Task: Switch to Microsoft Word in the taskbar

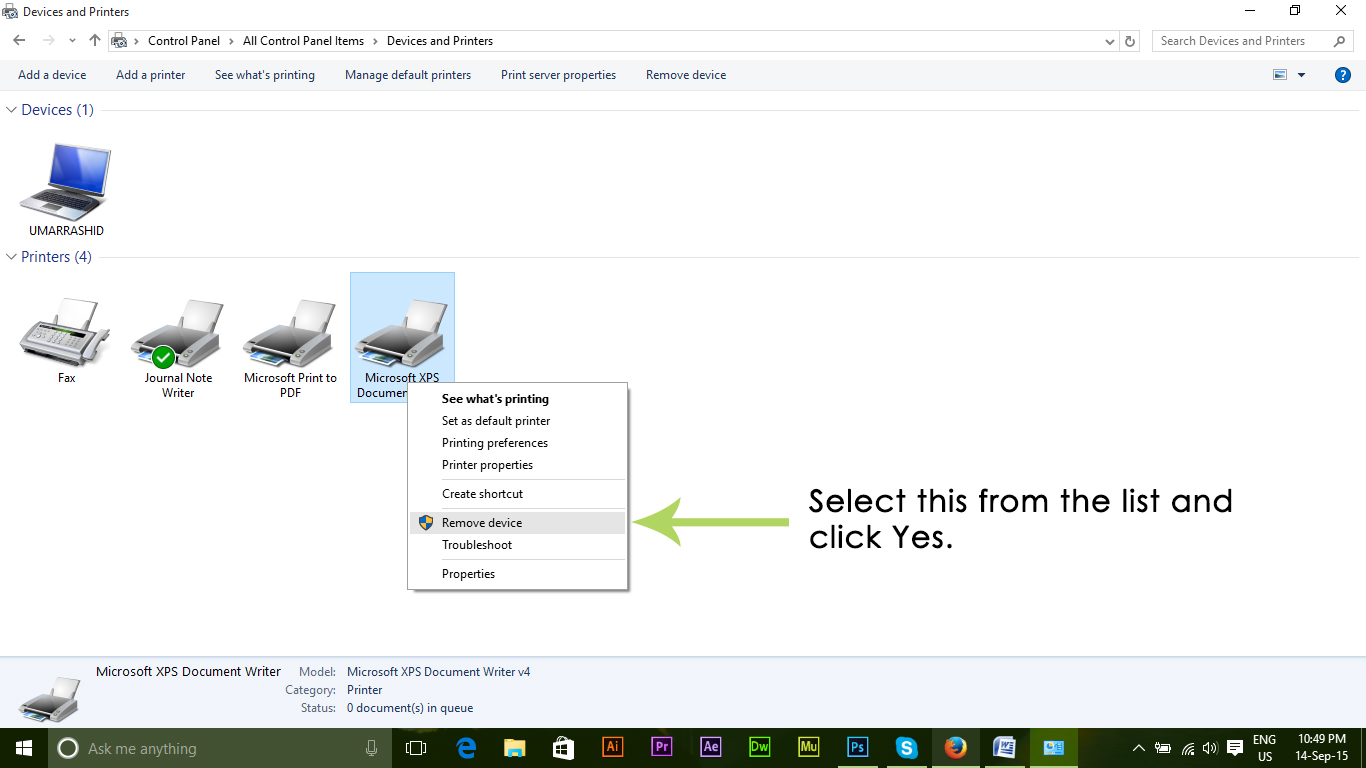Action: [x=1005, y=748]
